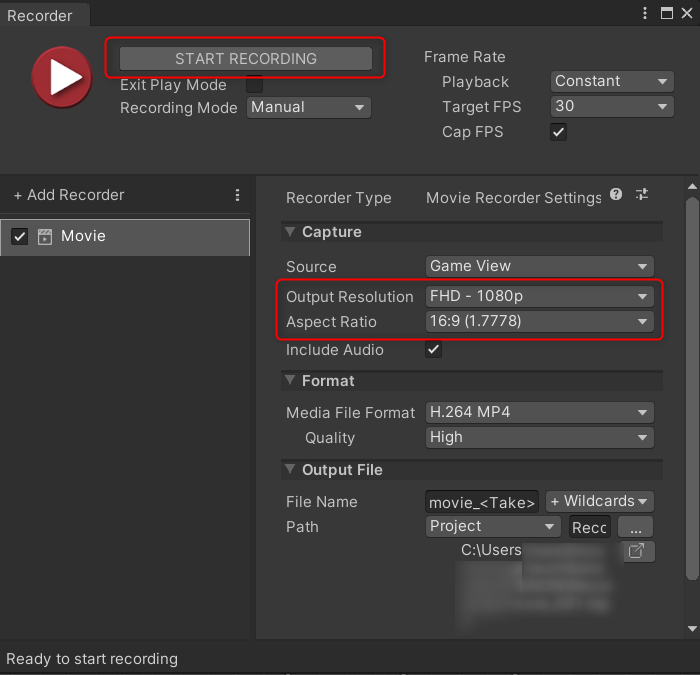This screenshot has height=675, width=700.
Task: Click scrollbar down arrow
Action: (x=692, y=629)
